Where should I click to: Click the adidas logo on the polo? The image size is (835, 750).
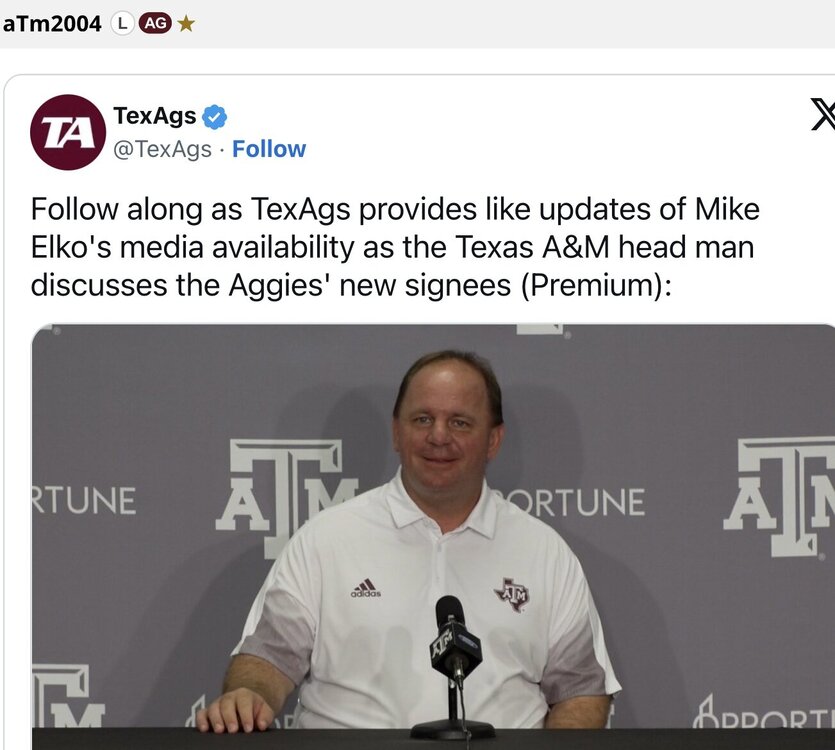pyautogui.click(x=365, y=588)
